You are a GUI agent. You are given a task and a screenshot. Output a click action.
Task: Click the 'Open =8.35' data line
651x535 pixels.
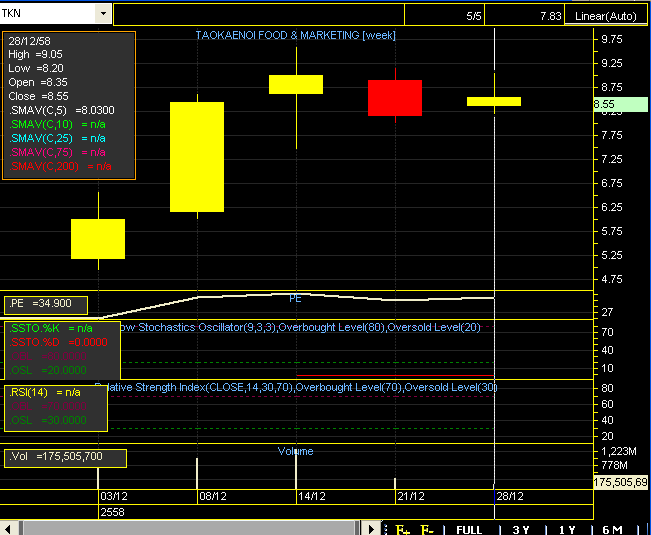pyautogui.click(x=38, y=82)
